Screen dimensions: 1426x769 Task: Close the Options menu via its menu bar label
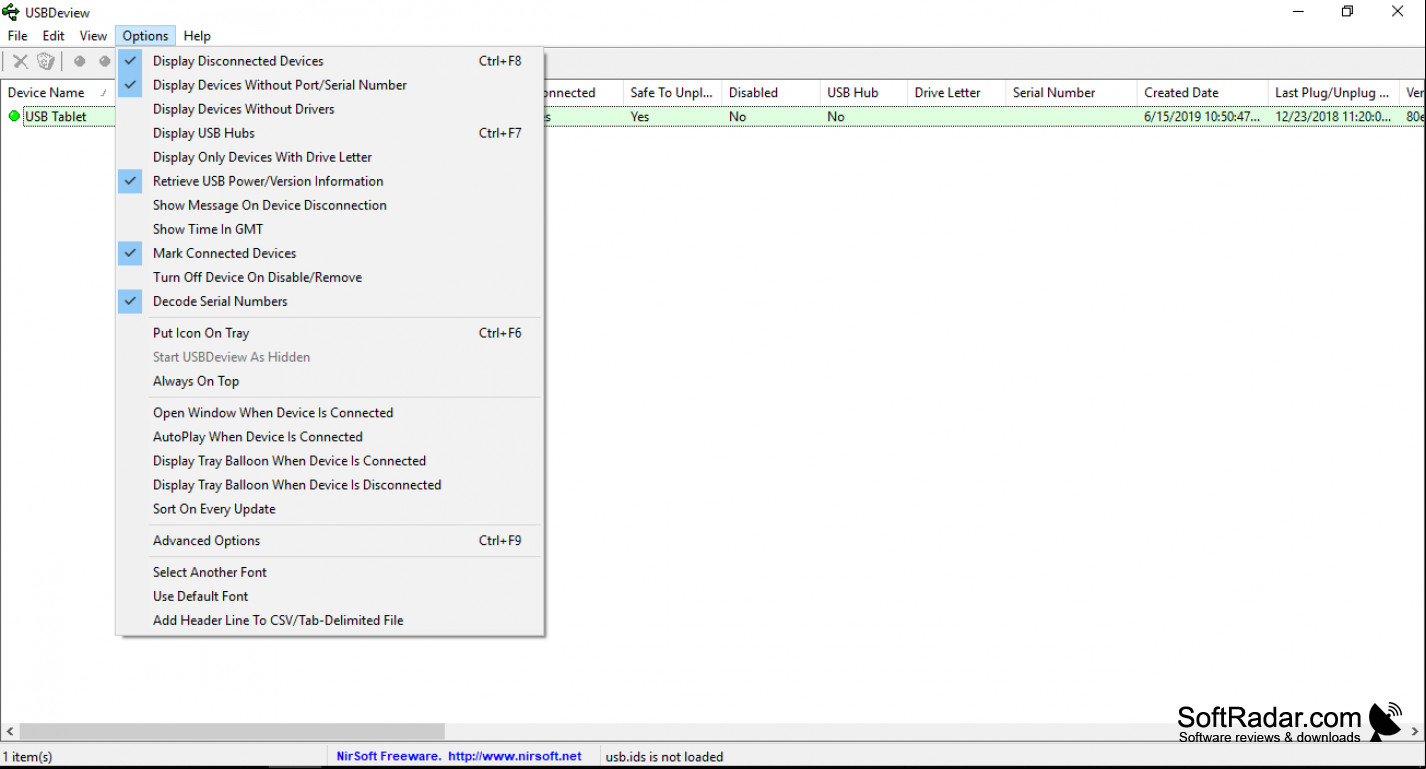[145, 36]
